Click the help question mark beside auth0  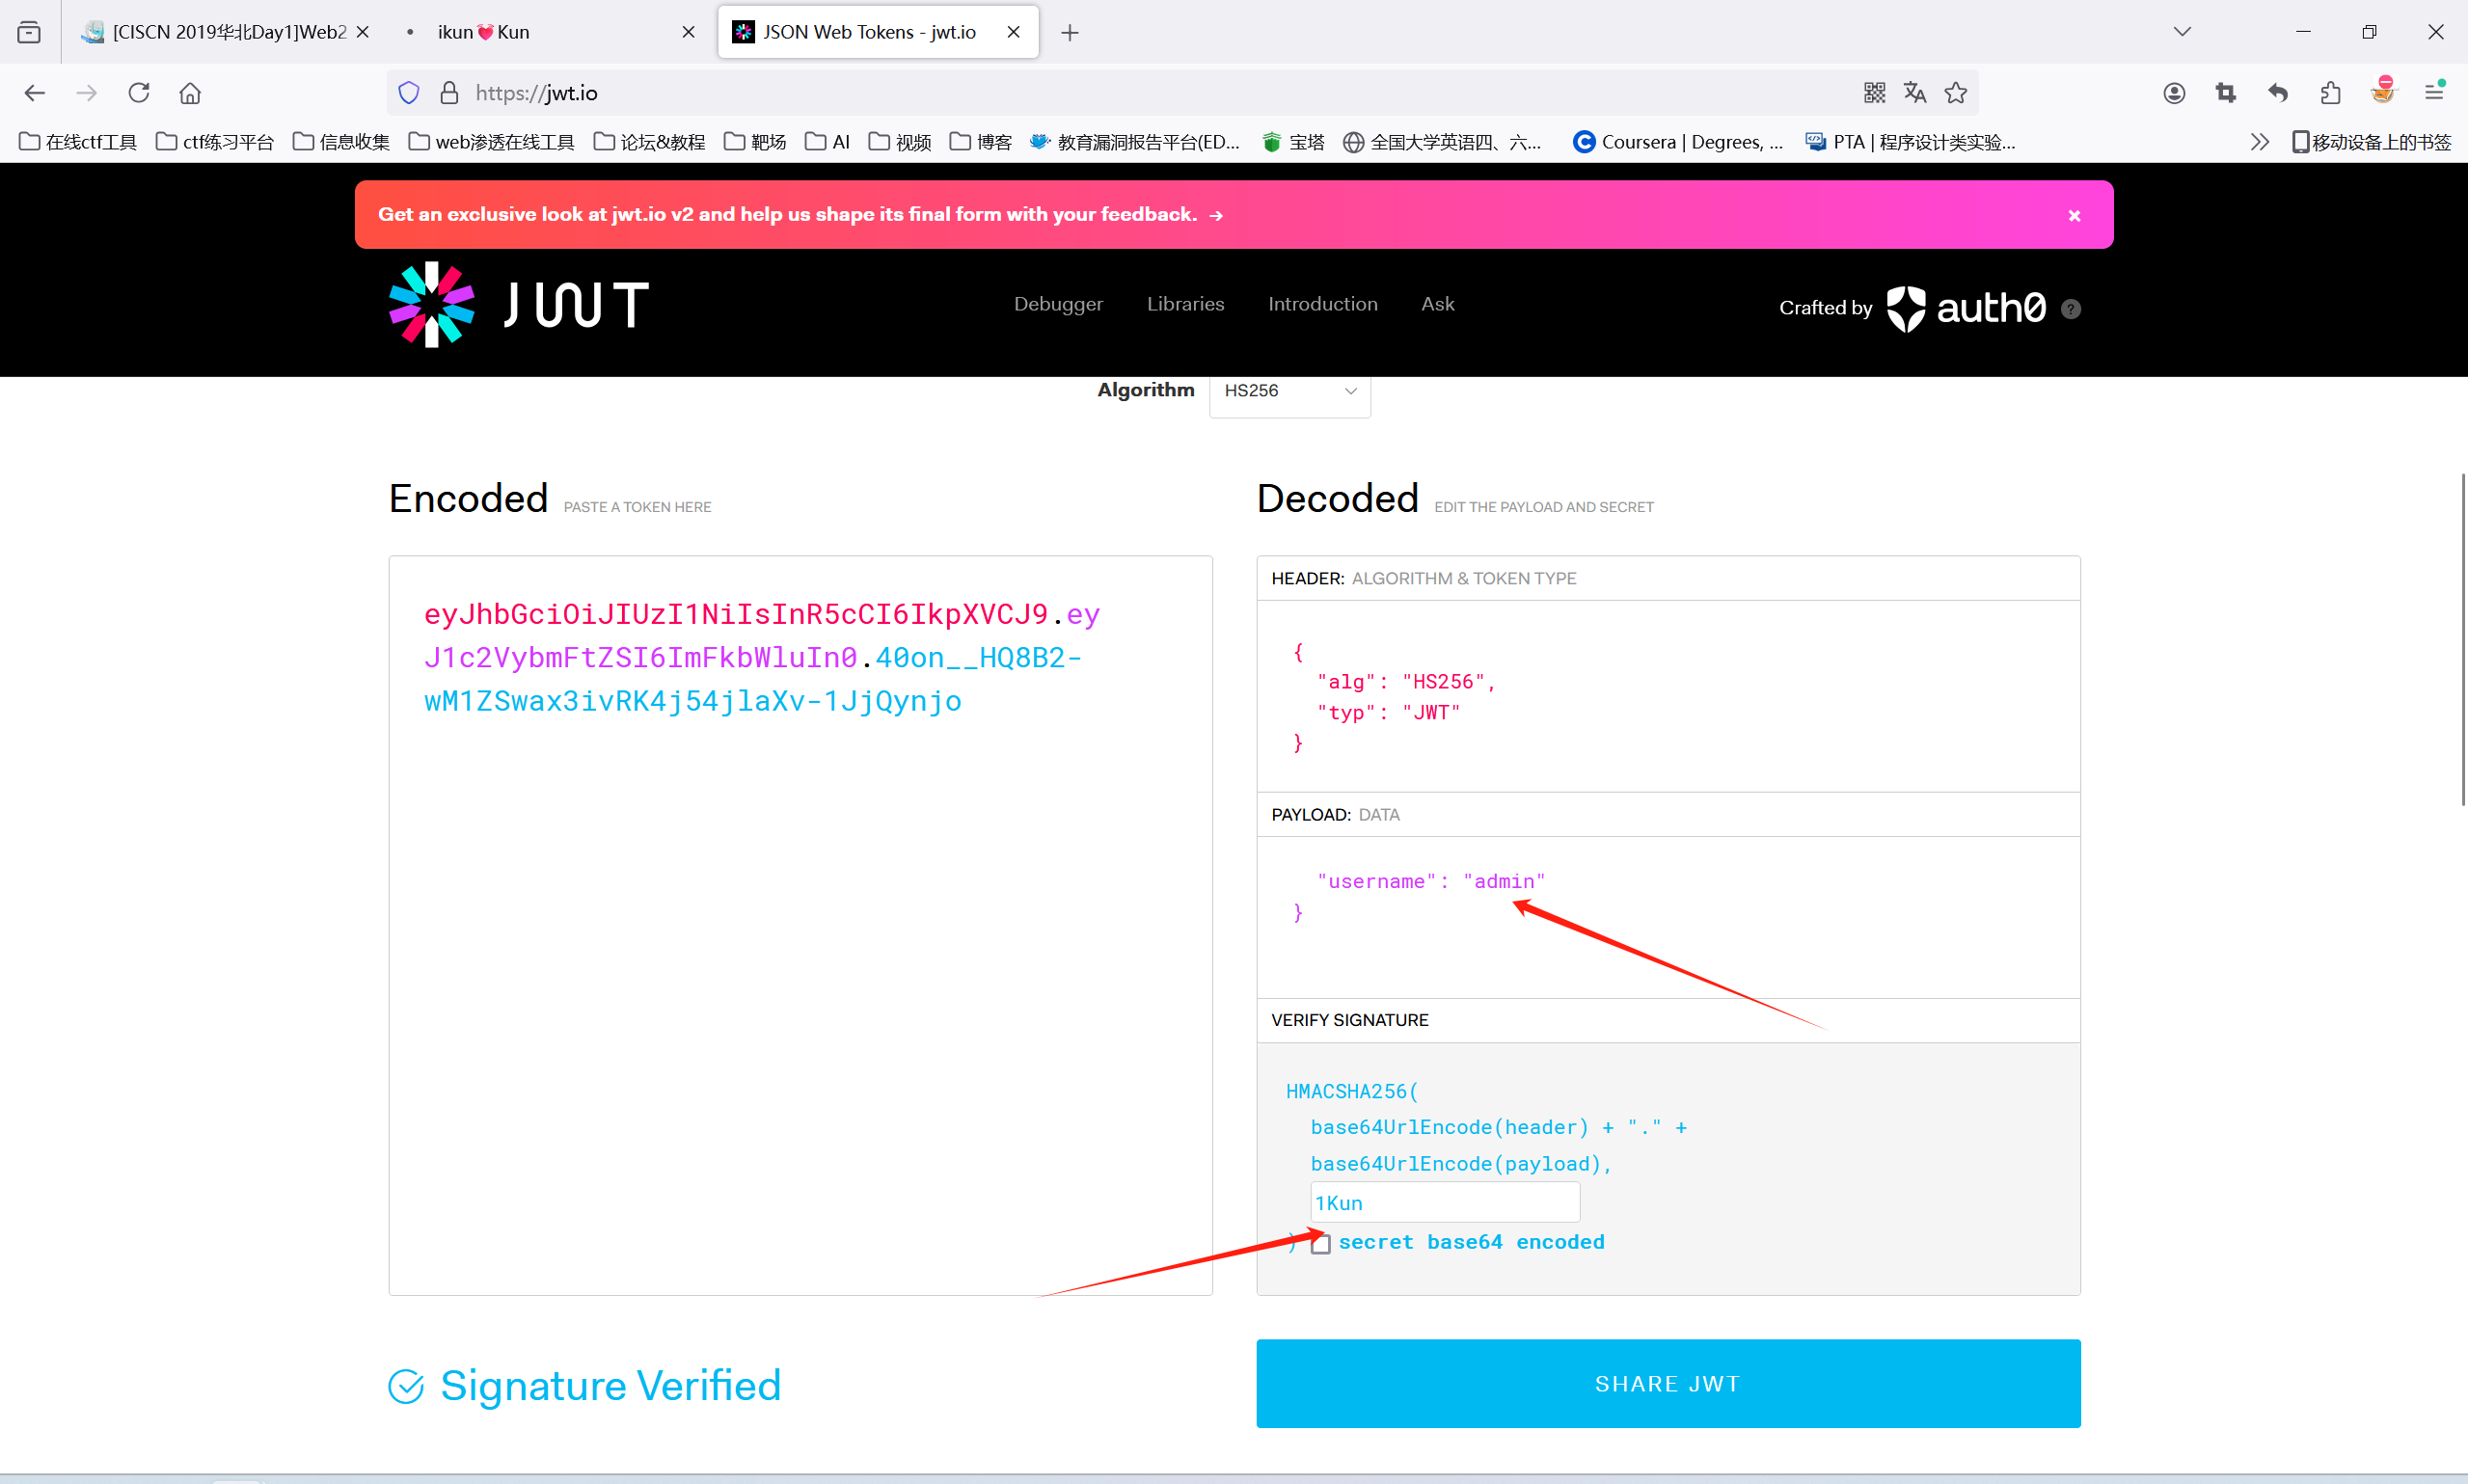click(2071, 309)
